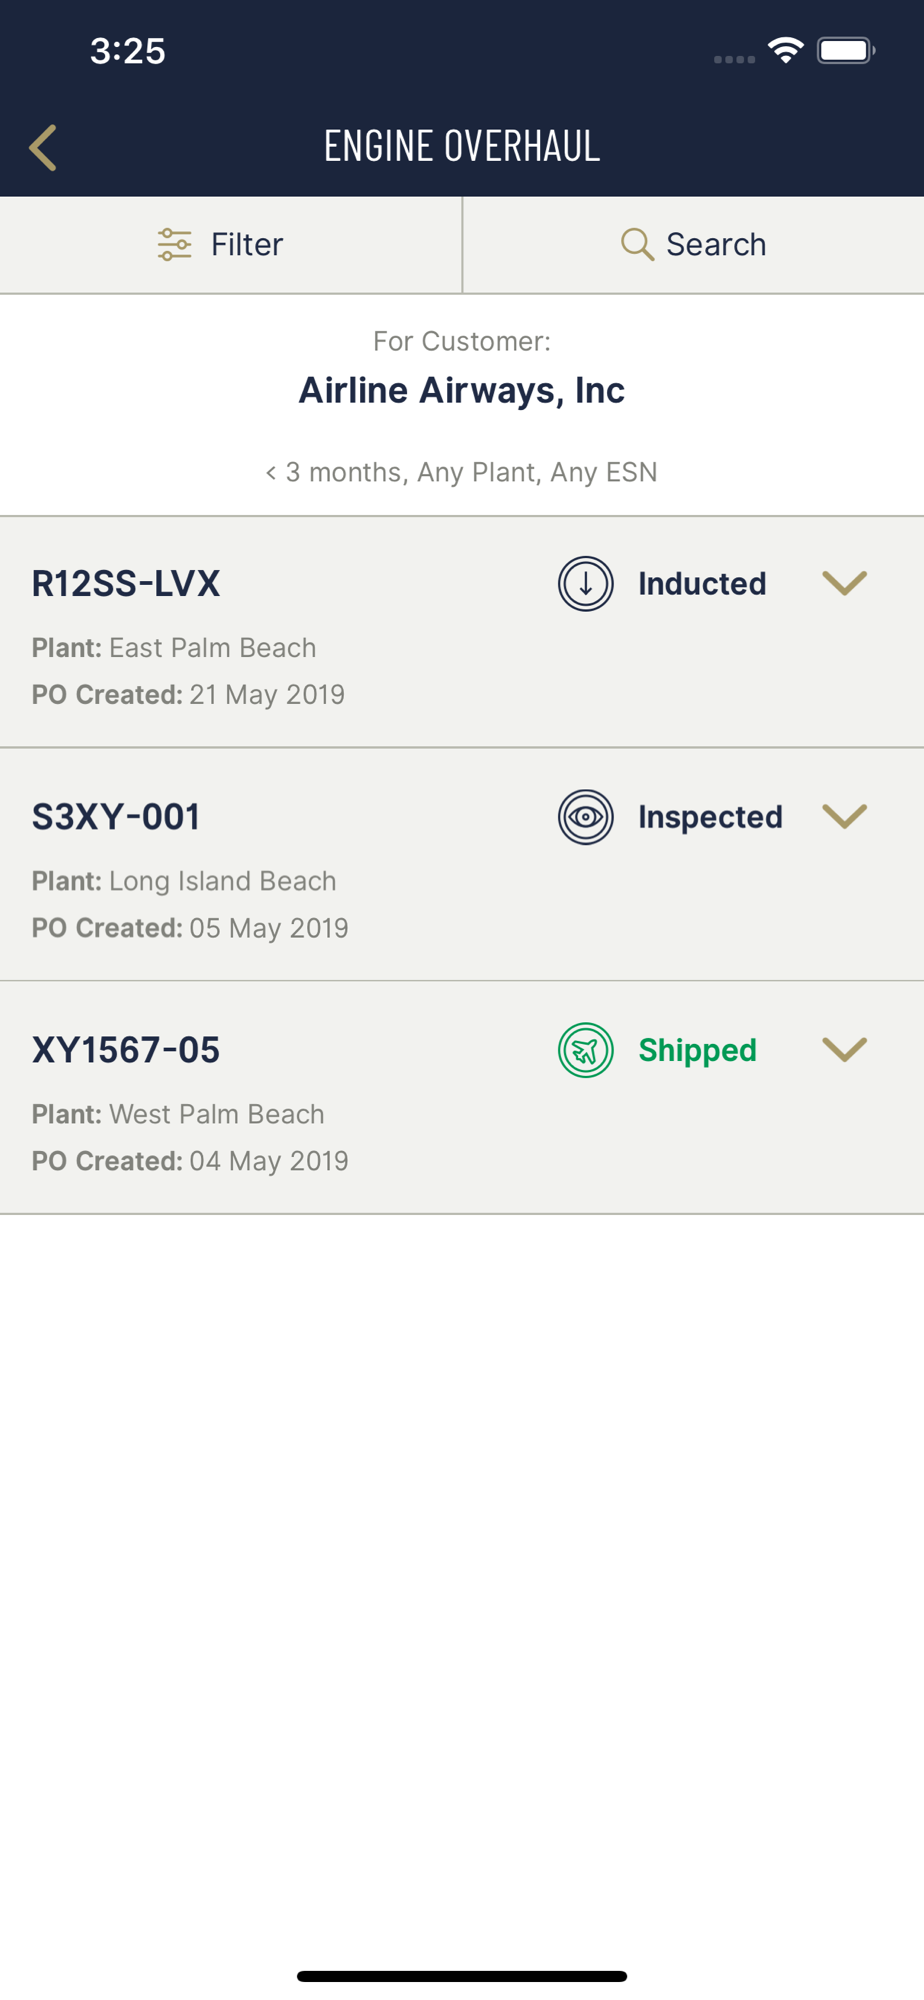Expand the XY1567-05 engine details
This screenshot has width=924, height=2000.
(x=844, y=1050)
